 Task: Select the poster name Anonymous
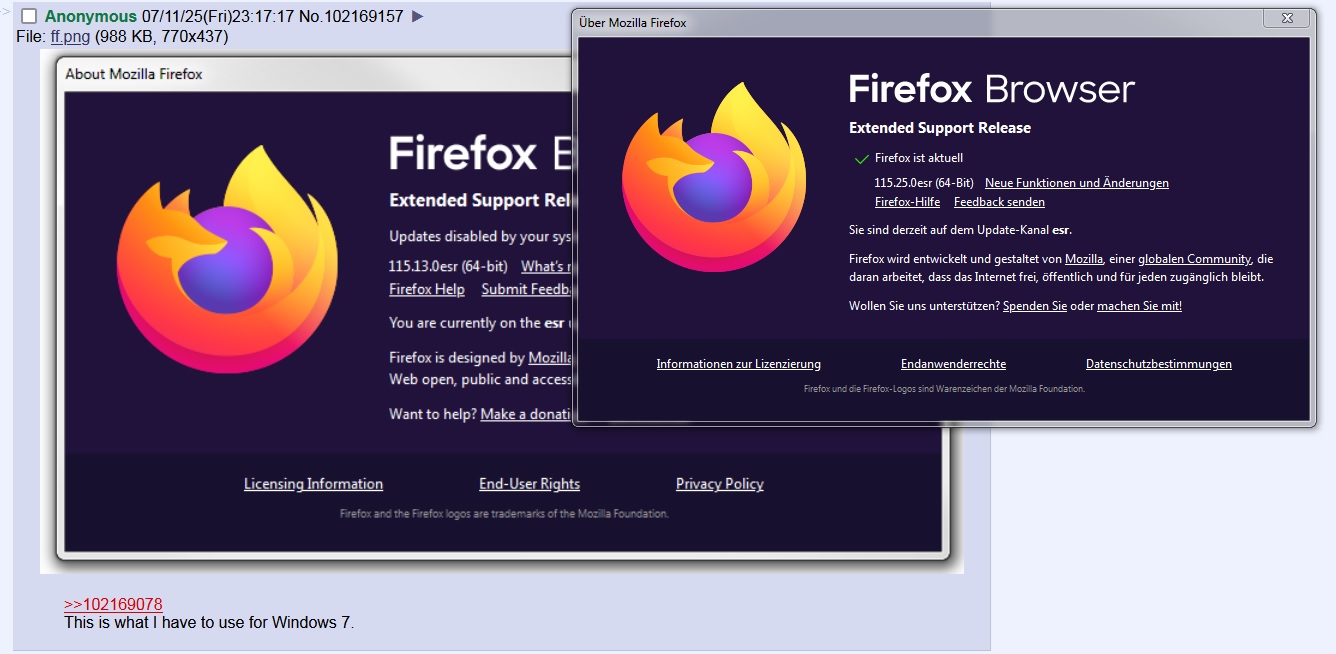click(x=91, y=16)
